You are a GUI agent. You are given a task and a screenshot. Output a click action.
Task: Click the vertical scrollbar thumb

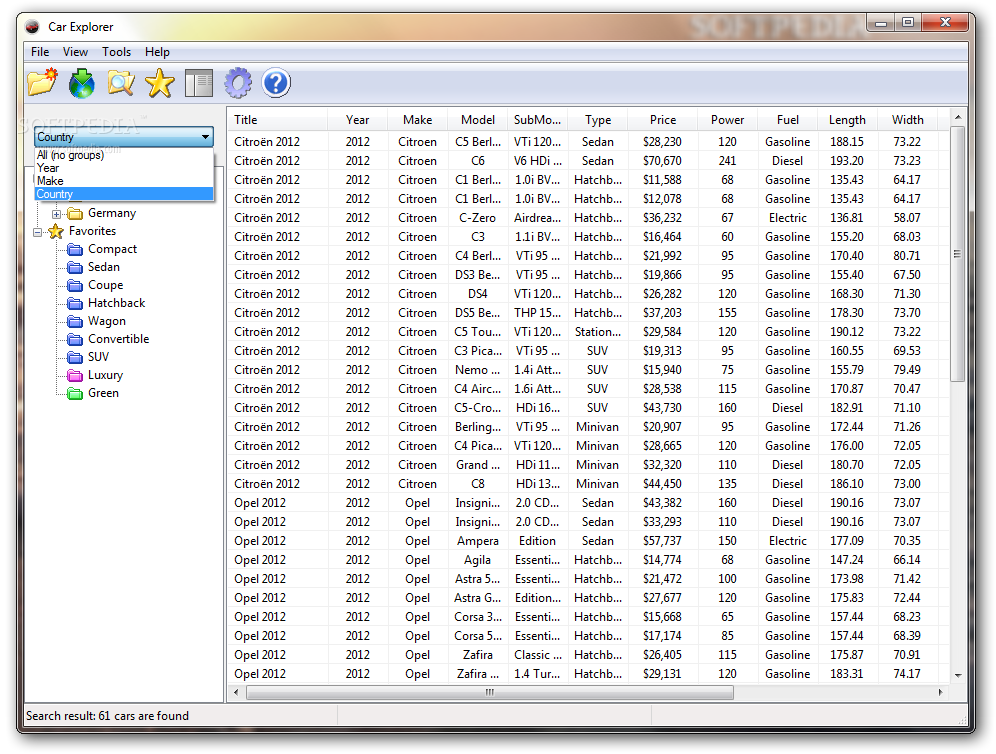click(x=957, y=254)
